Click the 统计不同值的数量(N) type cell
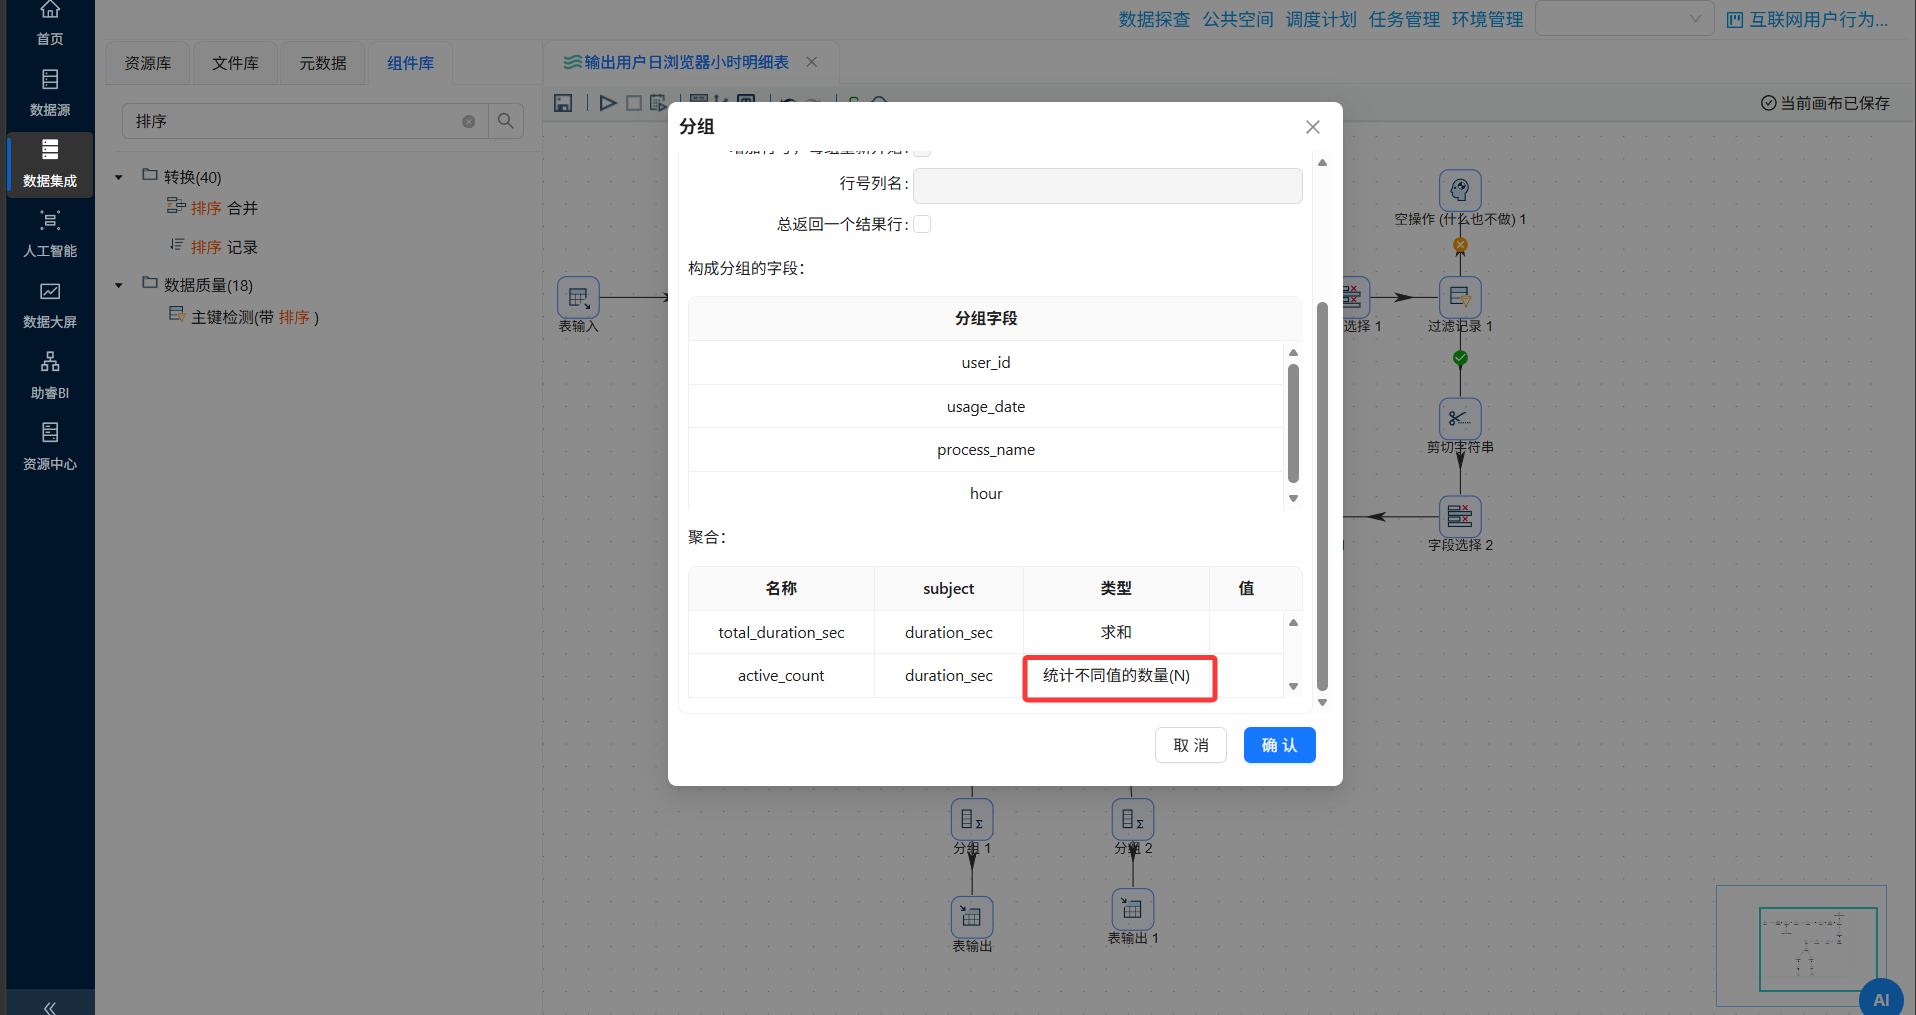Image resolution: width=1916 pixels, height=1015 pixels. tap(1118, 677)
